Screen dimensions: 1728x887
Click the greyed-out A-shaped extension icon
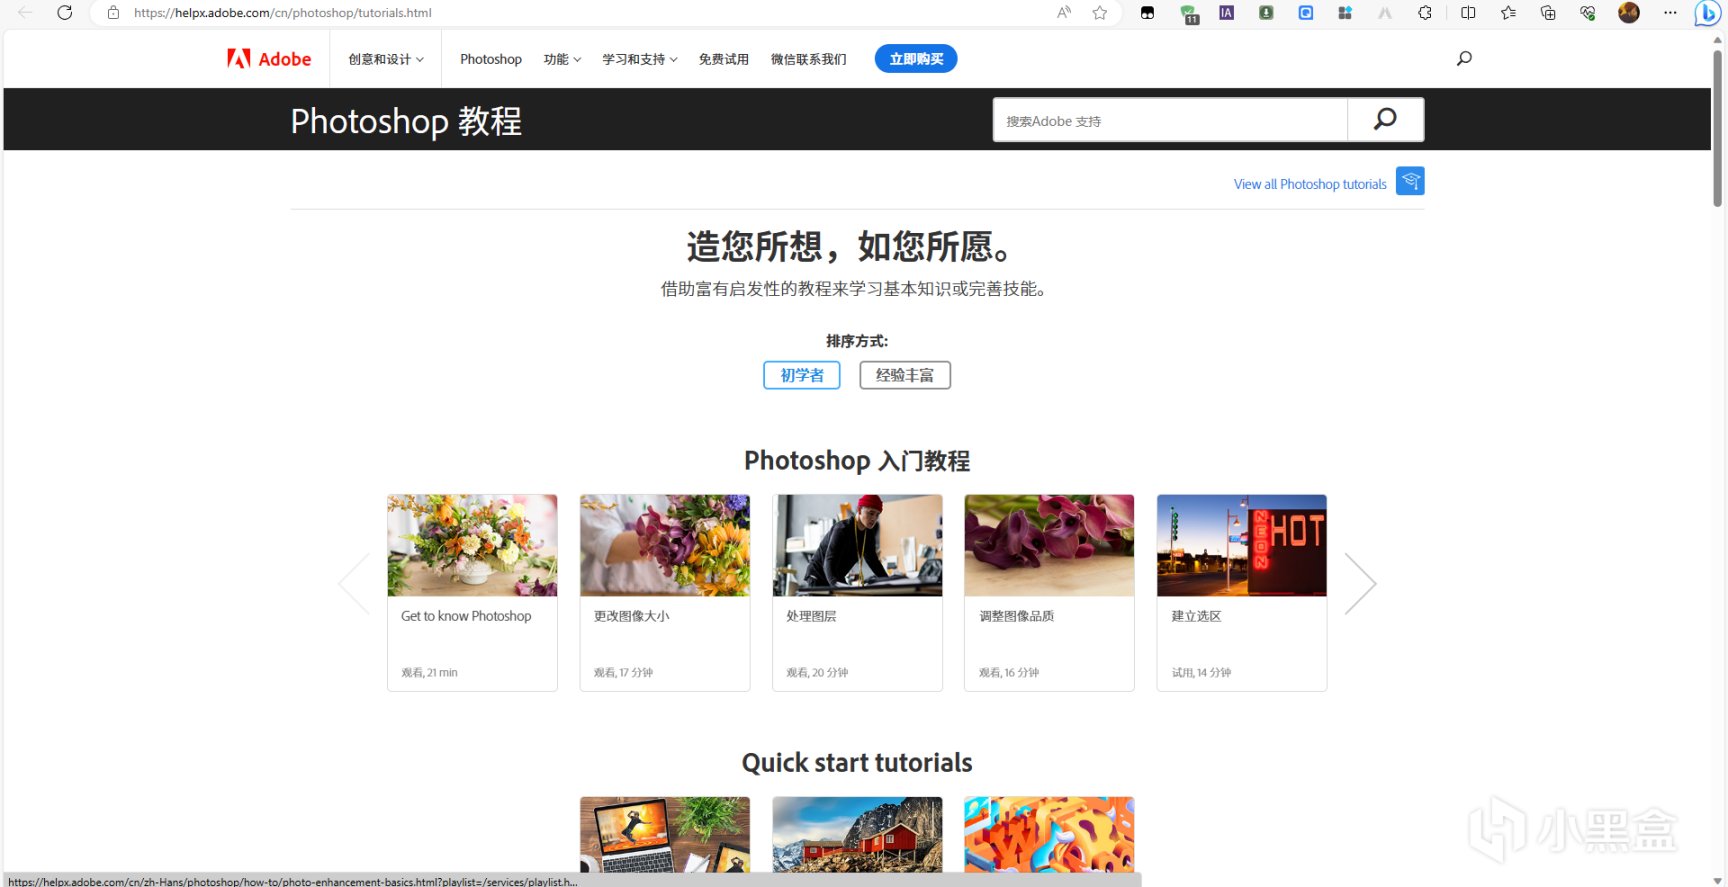(x=1385, y=13)
